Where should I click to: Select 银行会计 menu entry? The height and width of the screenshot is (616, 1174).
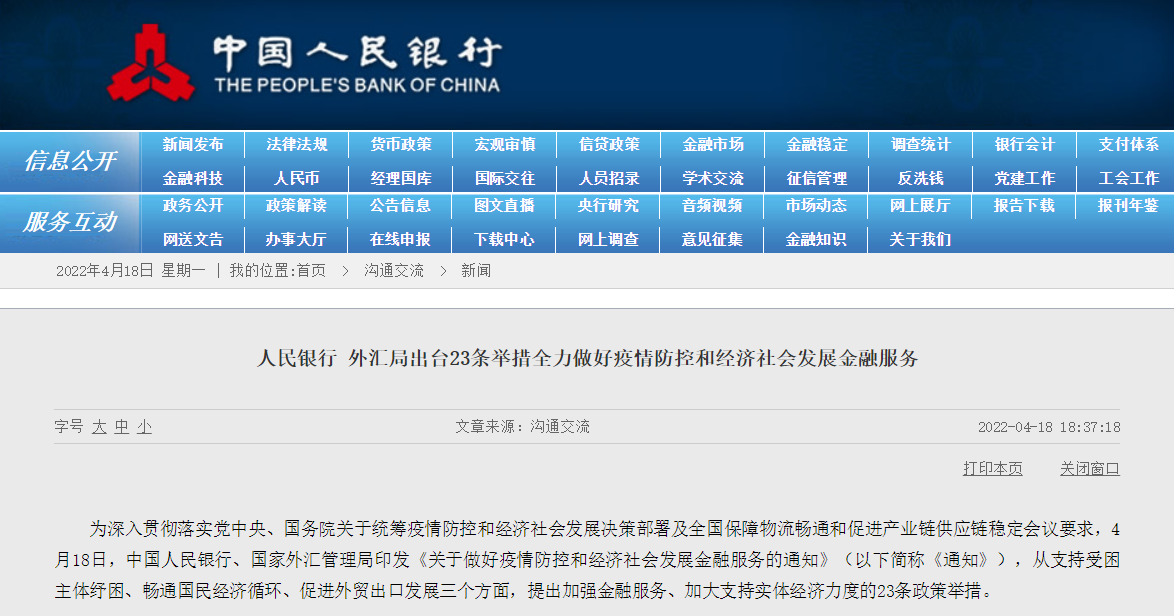1024,144
